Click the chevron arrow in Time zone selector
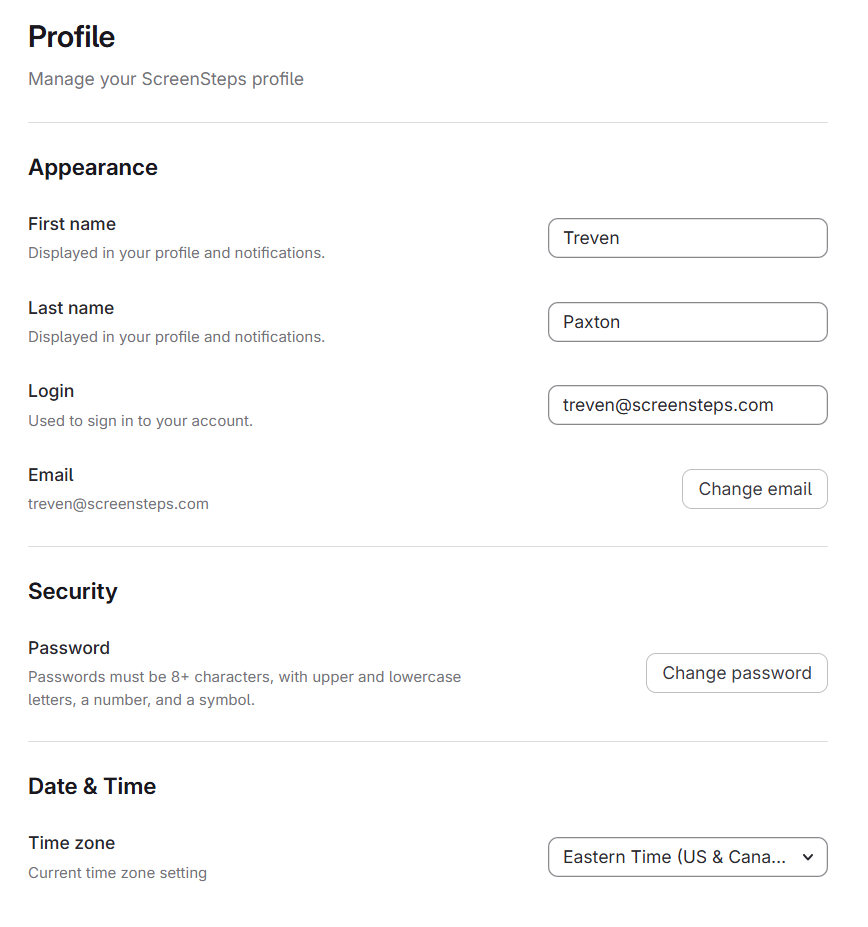Image resolution: width=868 pixels, height=927 pixels. [x=808, y=857]
